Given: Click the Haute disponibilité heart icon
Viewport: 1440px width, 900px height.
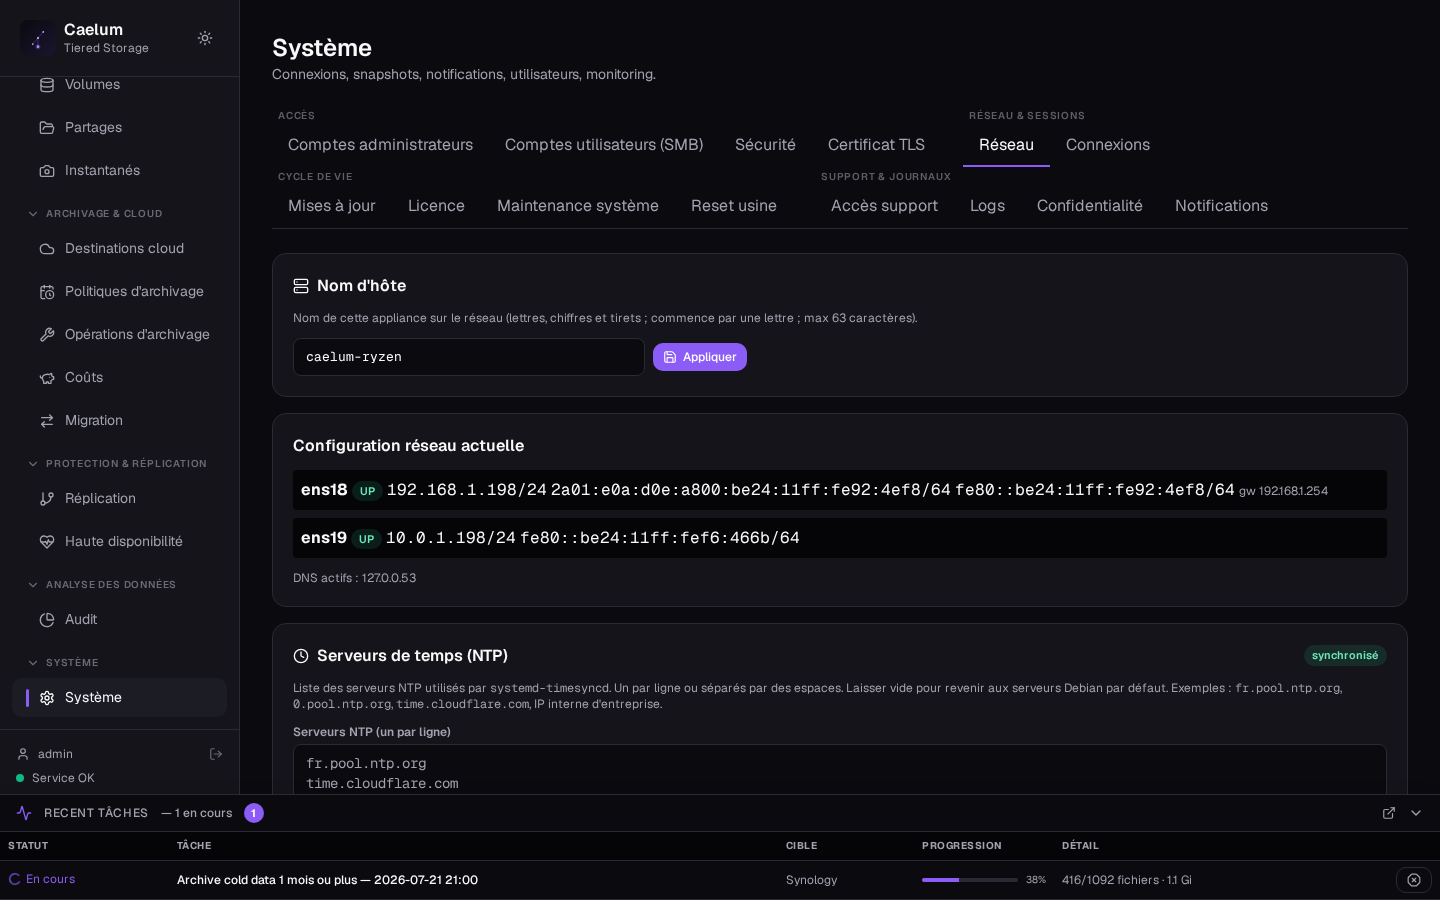Looking at the screenshot, I should pyautogui.click(x=47, y=542).
